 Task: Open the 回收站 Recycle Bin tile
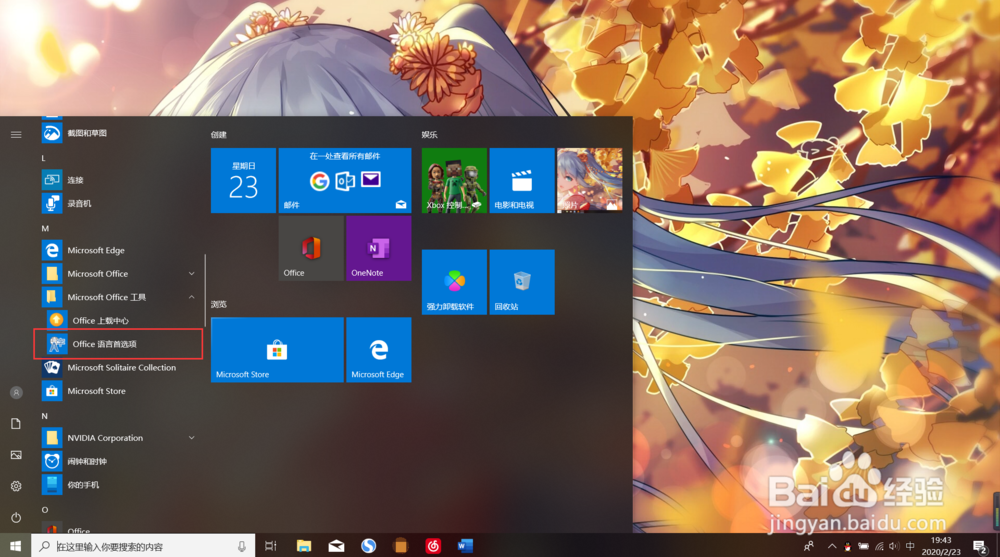click(522, 282)
